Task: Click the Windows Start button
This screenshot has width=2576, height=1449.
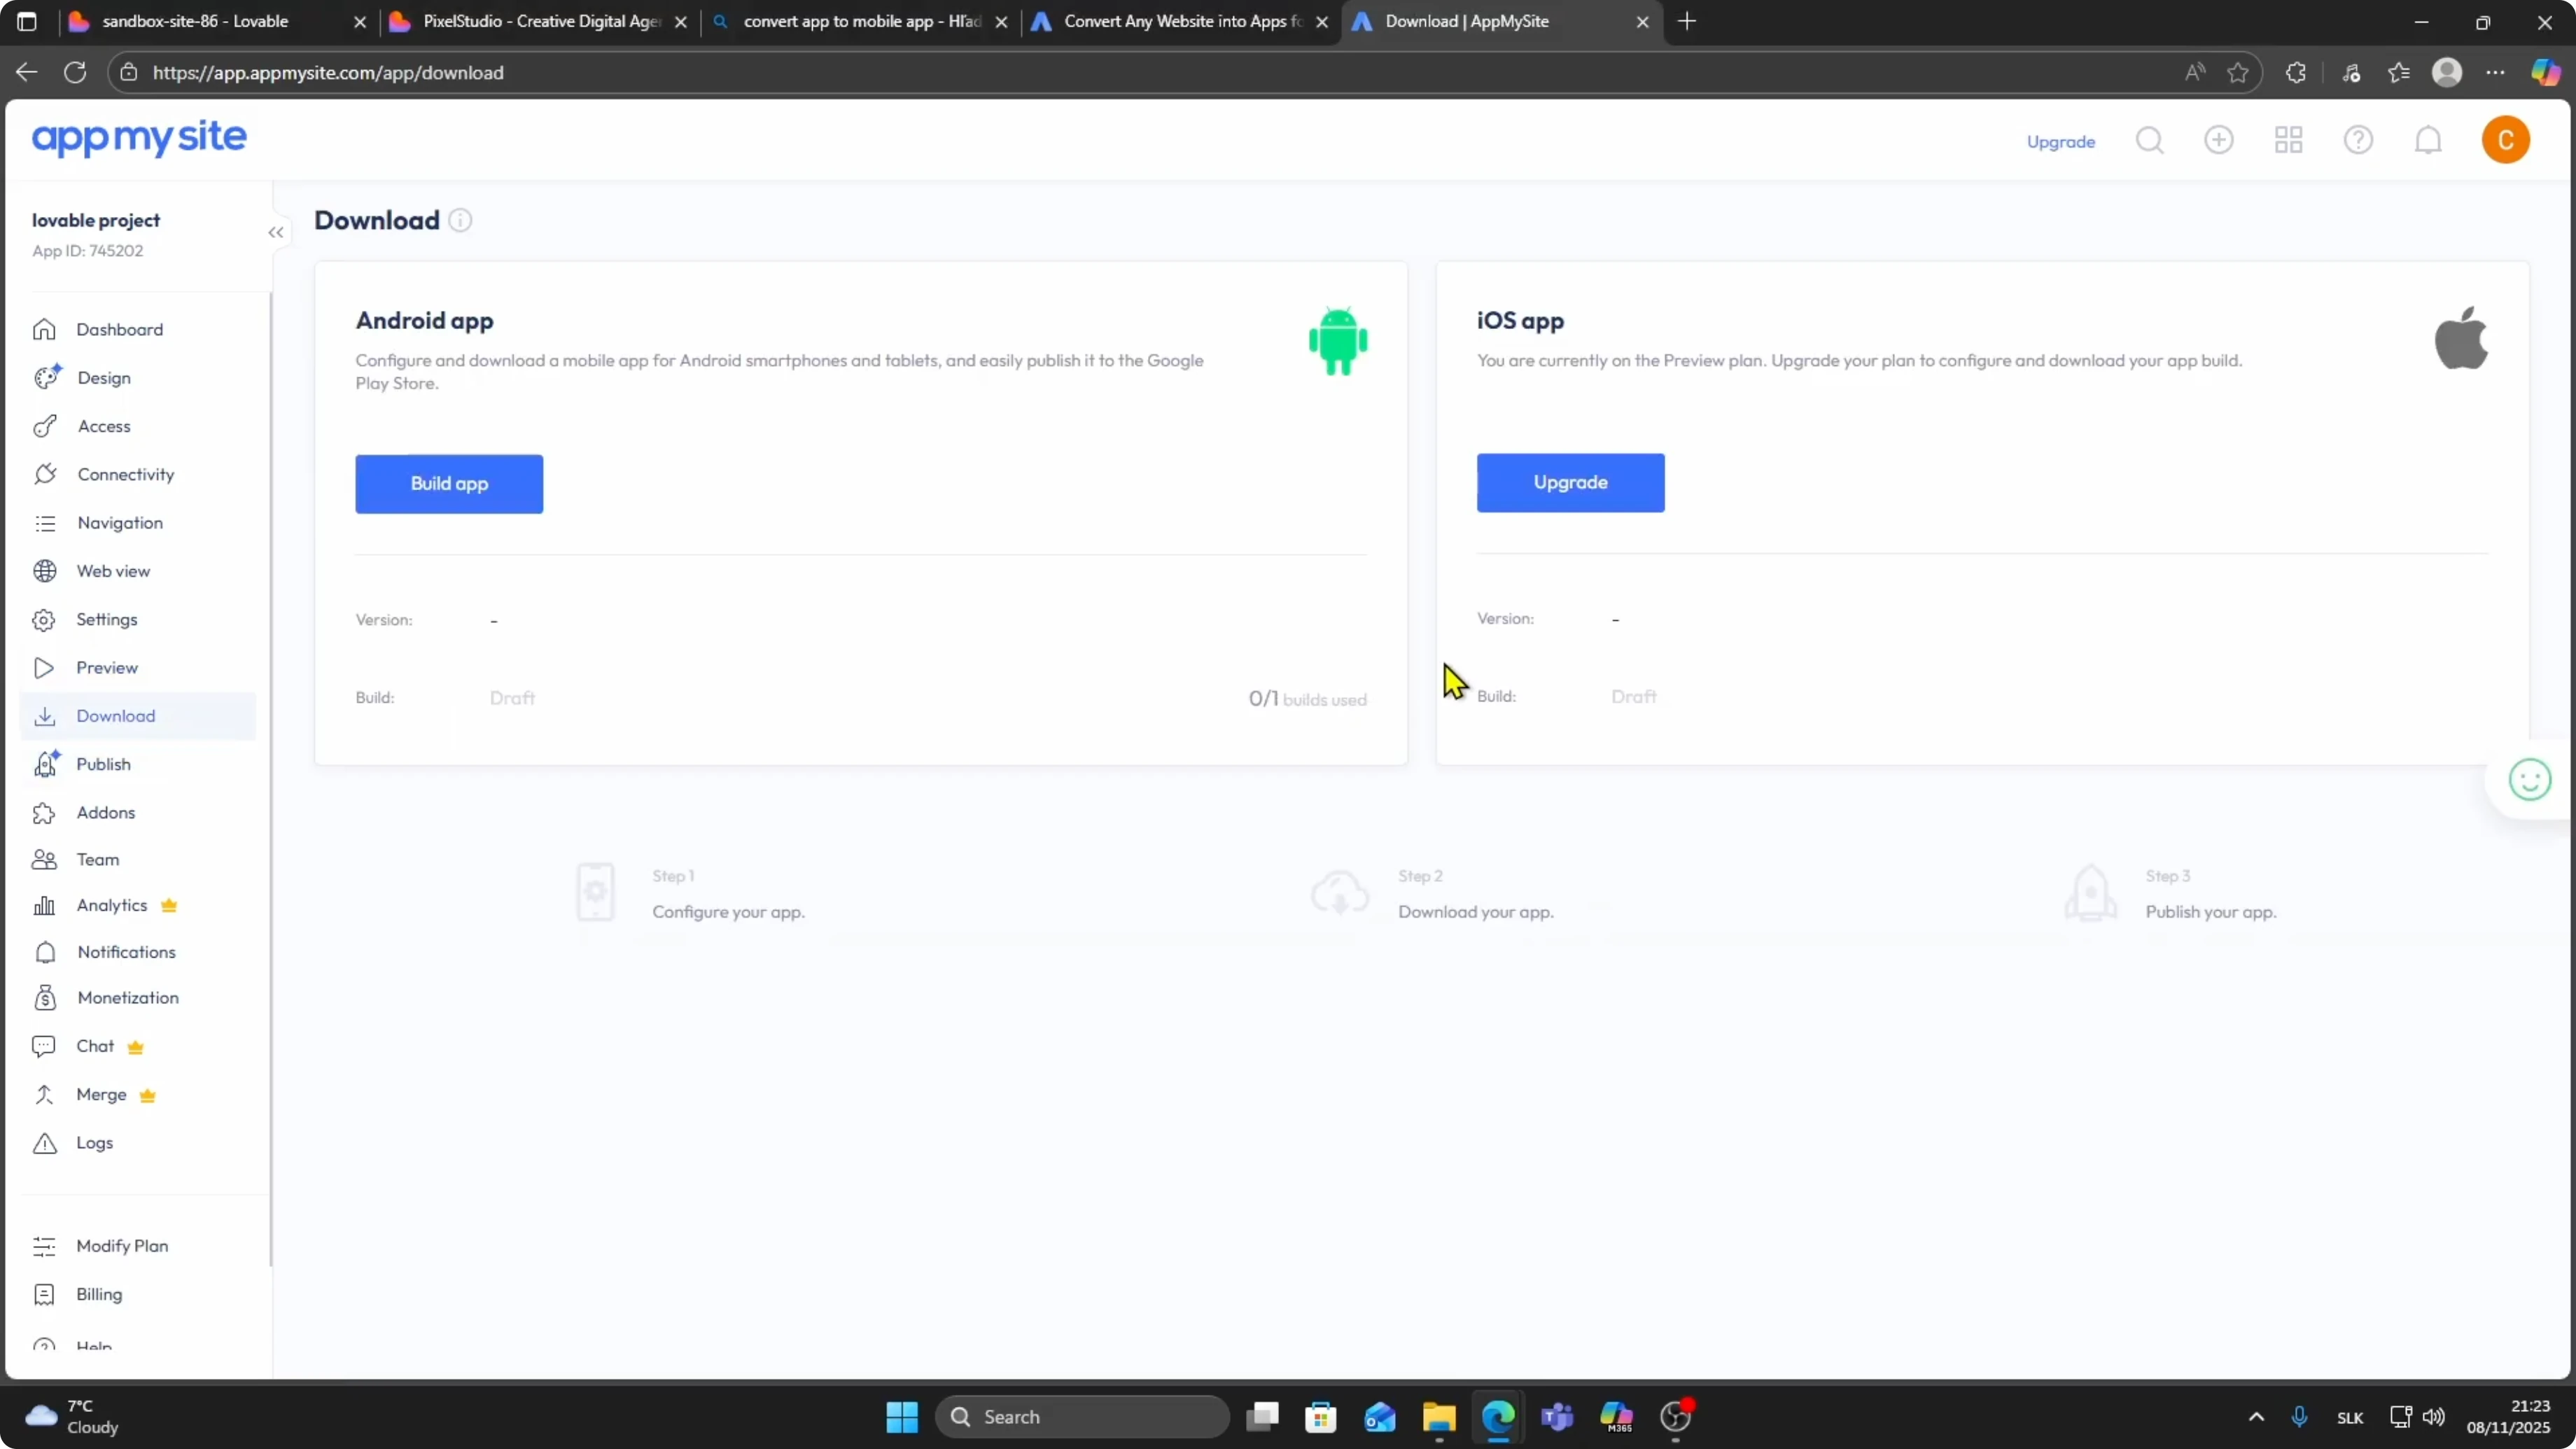Action: pos(902,1417)
